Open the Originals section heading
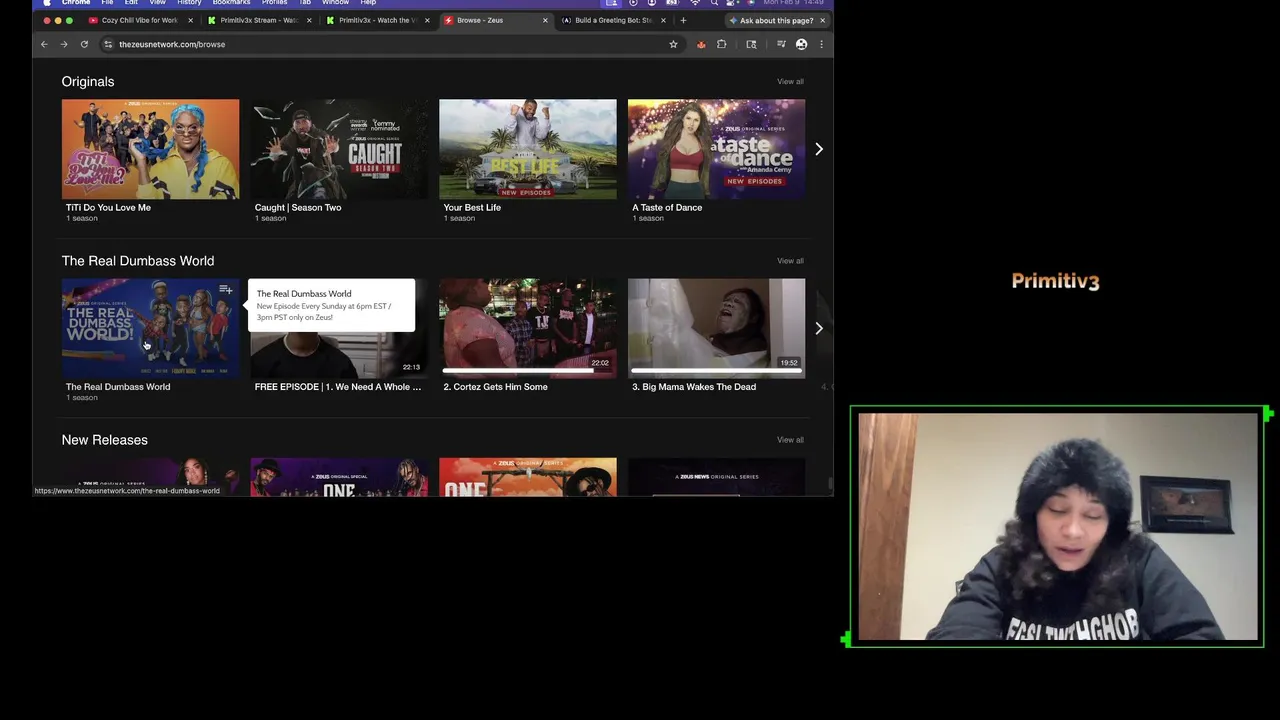The image size is (1280, 720). click(88, 82)
